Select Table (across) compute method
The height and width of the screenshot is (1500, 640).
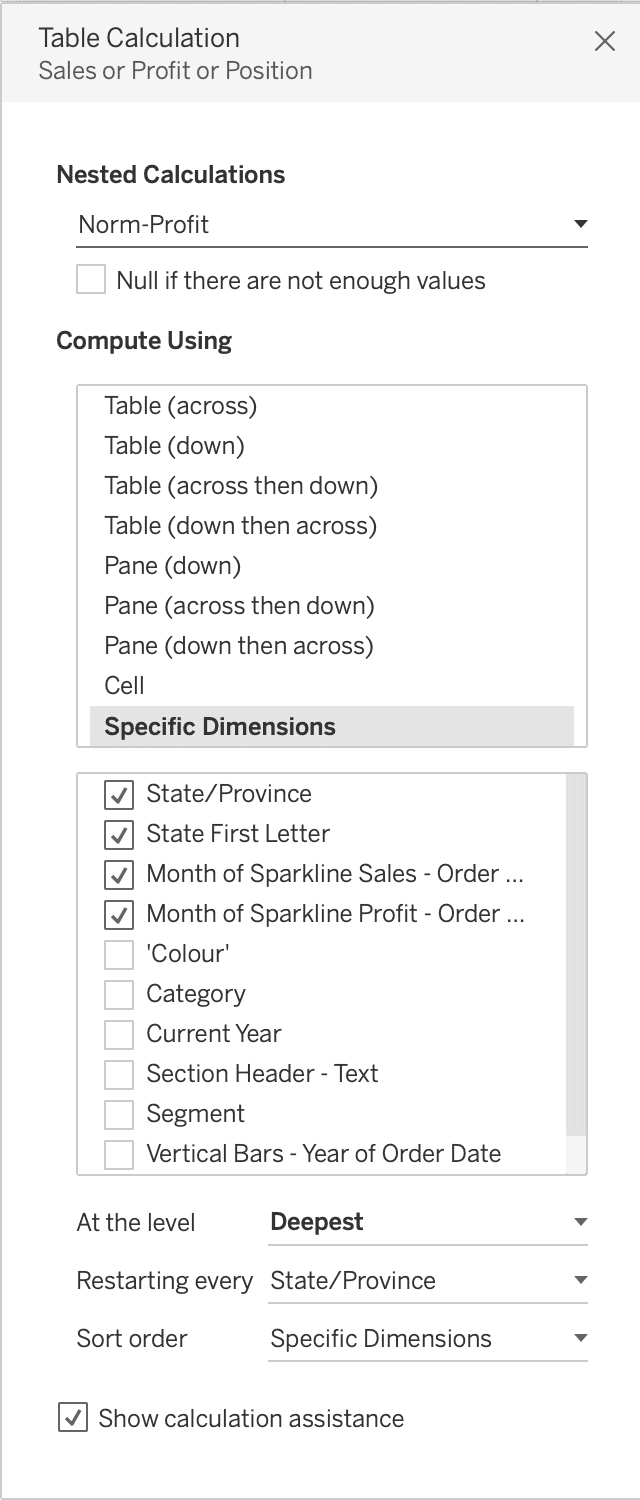pos(180,405)
